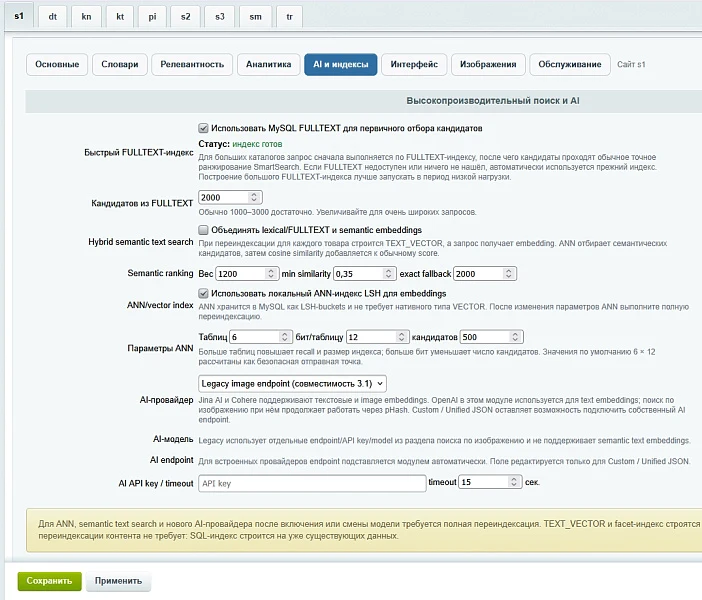702x600 pixels.
Task: Click the AI endpoint label
Action: 172,460
